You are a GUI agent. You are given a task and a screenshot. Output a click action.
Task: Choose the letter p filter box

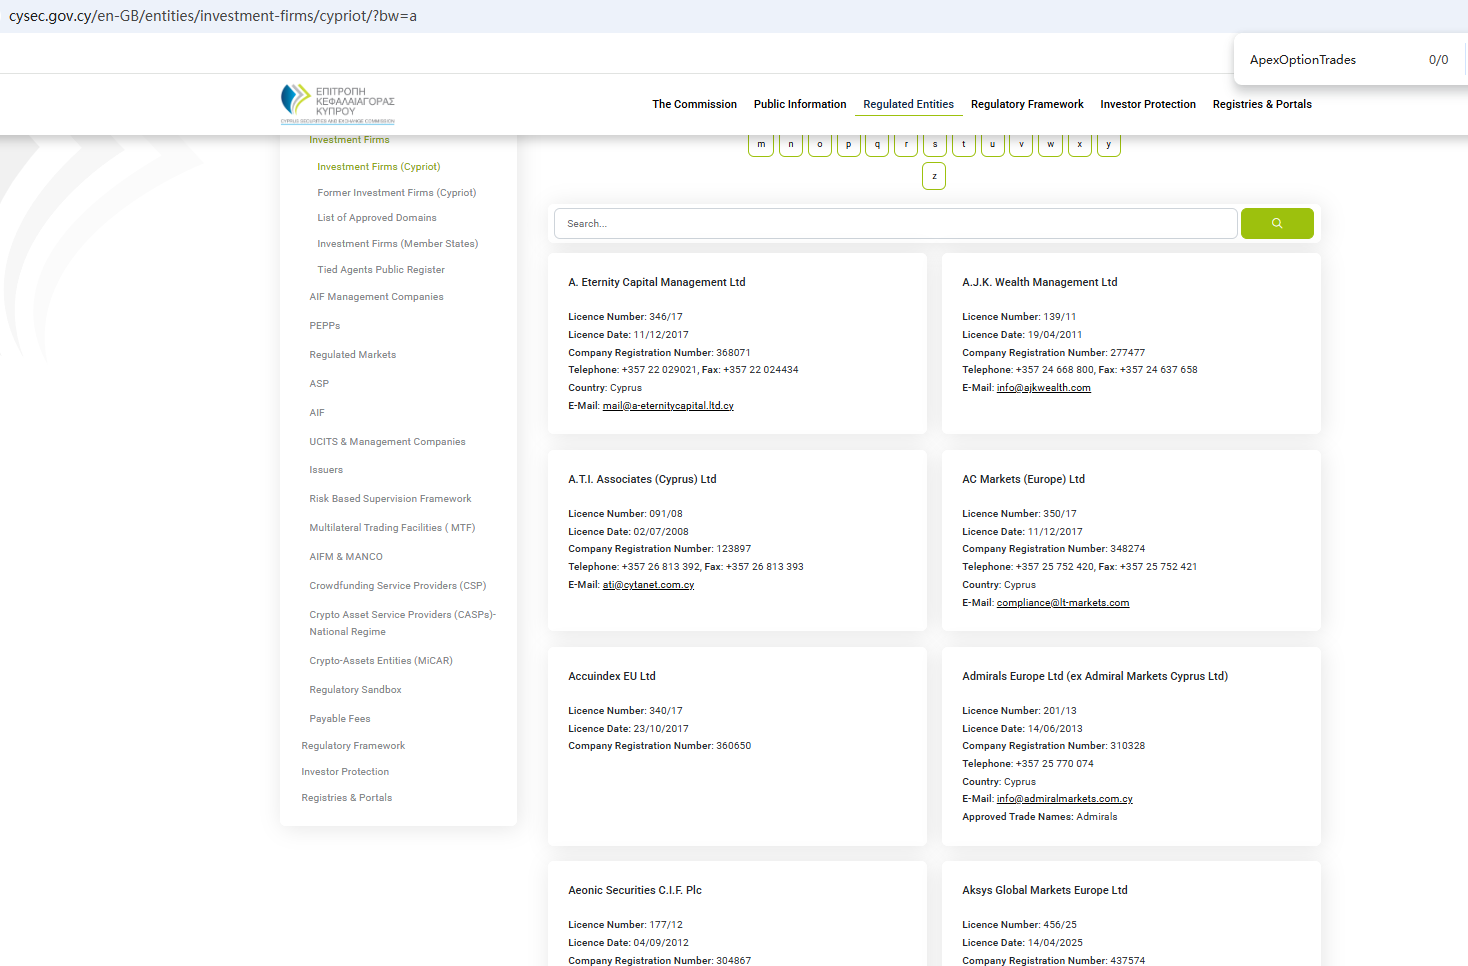848,145
